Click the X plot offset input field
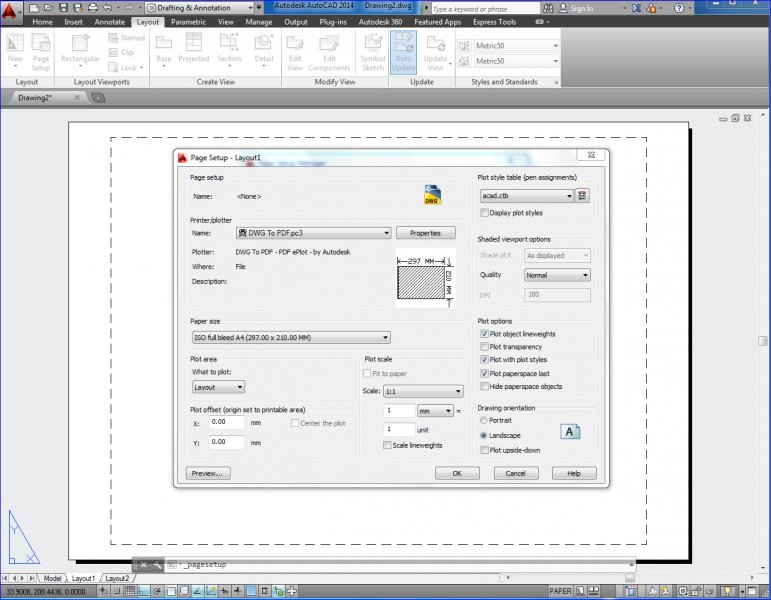771x600 pixels. point(226,422)
